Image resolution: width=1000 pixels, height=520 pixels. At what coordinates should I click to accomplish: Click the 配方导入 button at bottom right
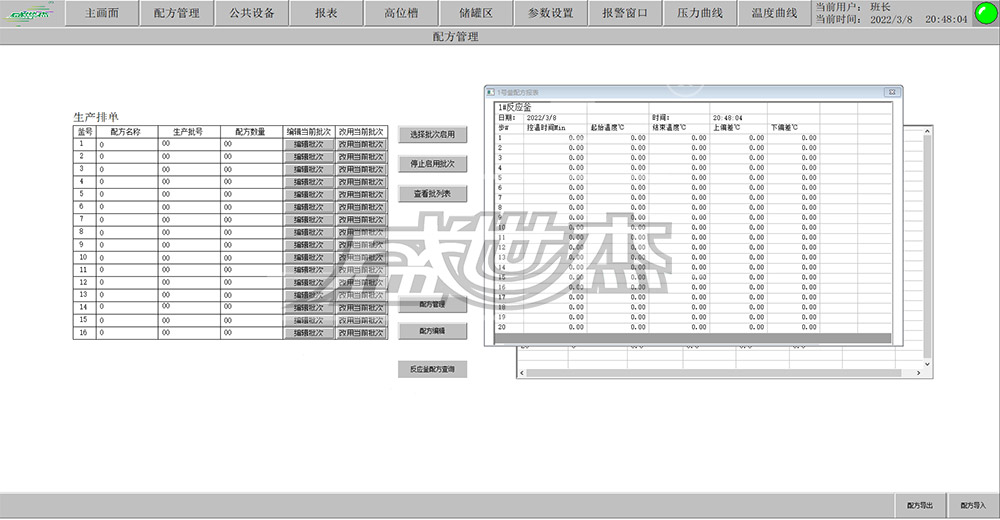973,506
